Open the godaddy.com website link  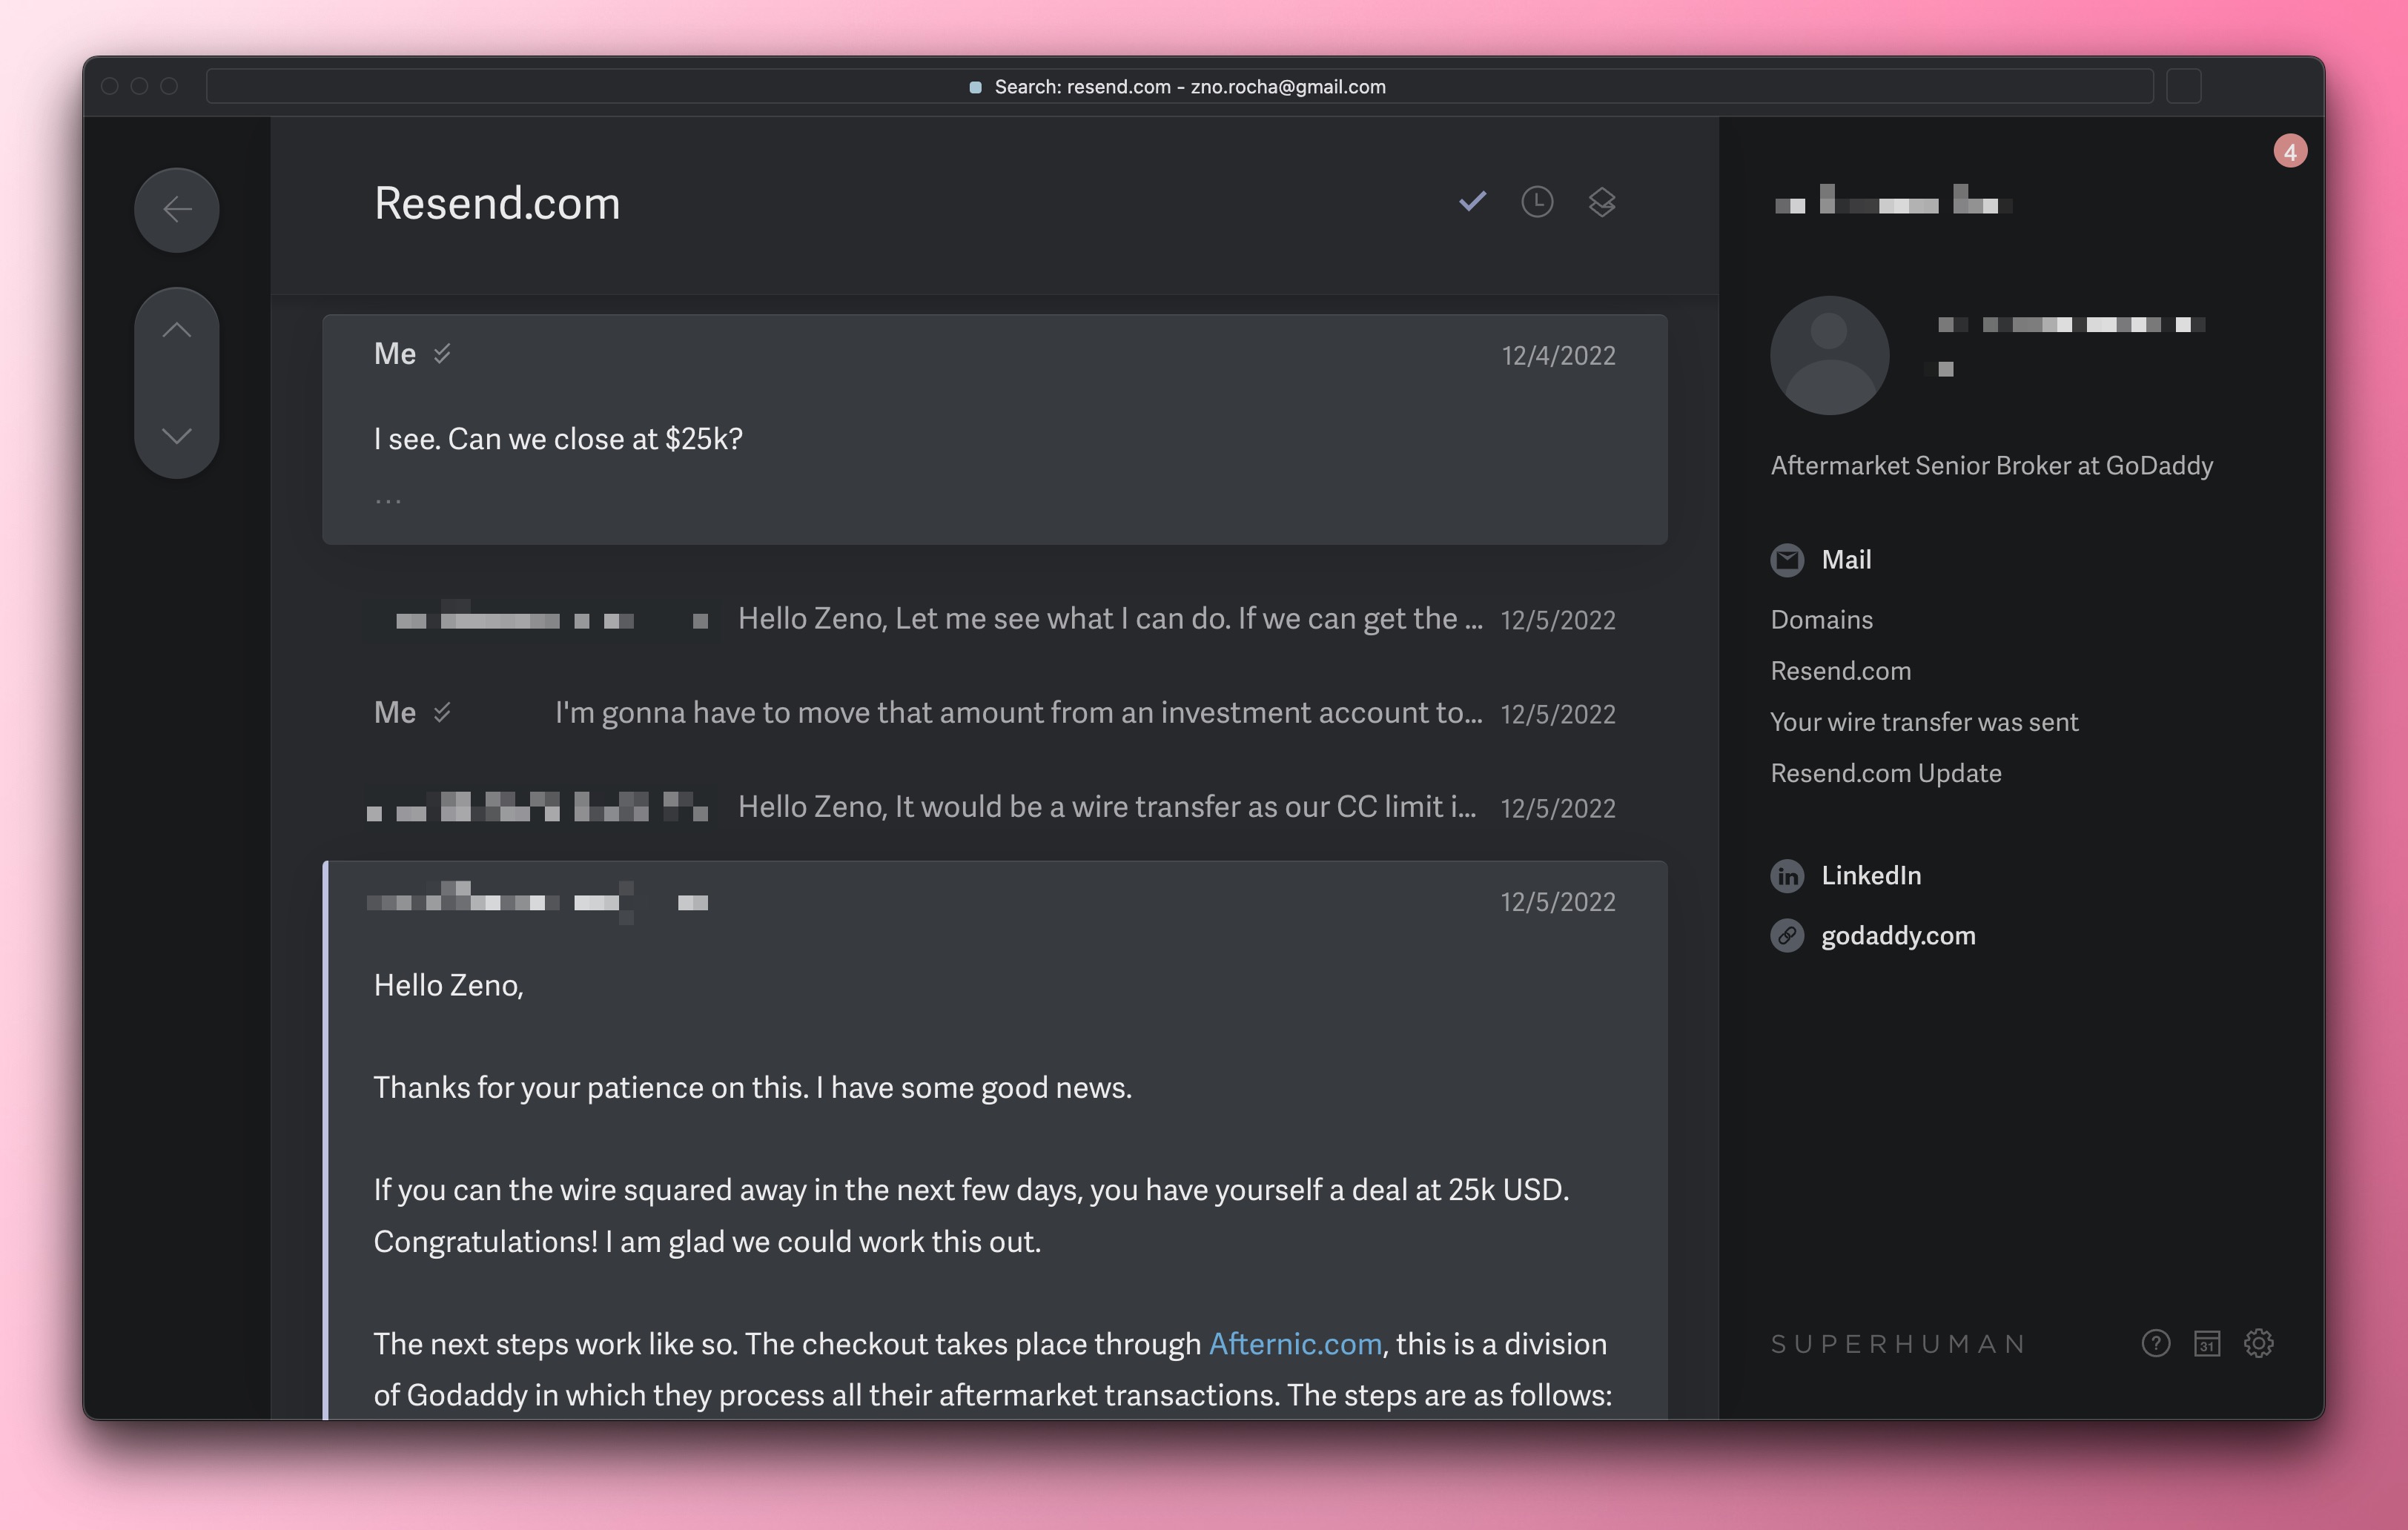(x=1897, y=936)
